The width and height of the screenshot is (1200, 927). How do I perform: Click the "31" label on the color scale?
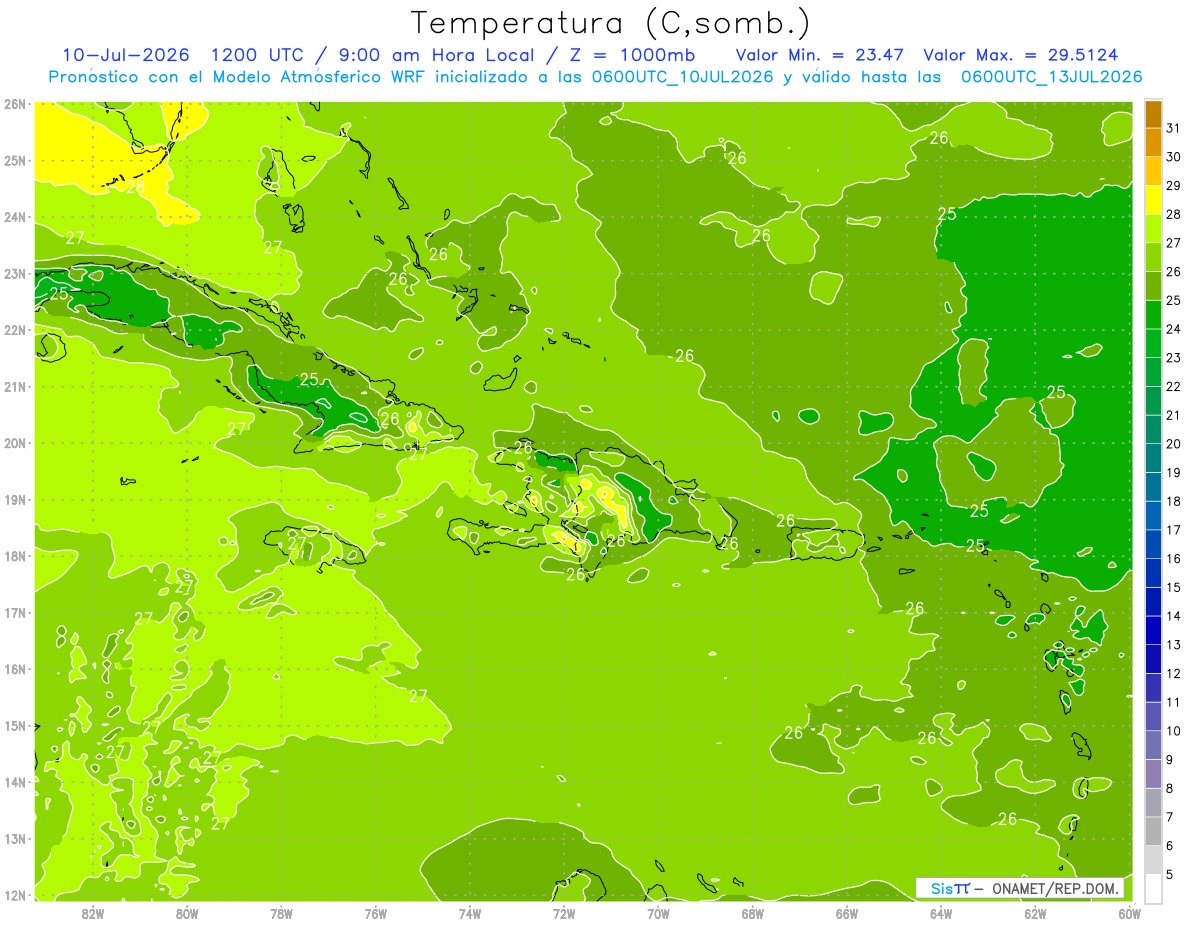1174,128
